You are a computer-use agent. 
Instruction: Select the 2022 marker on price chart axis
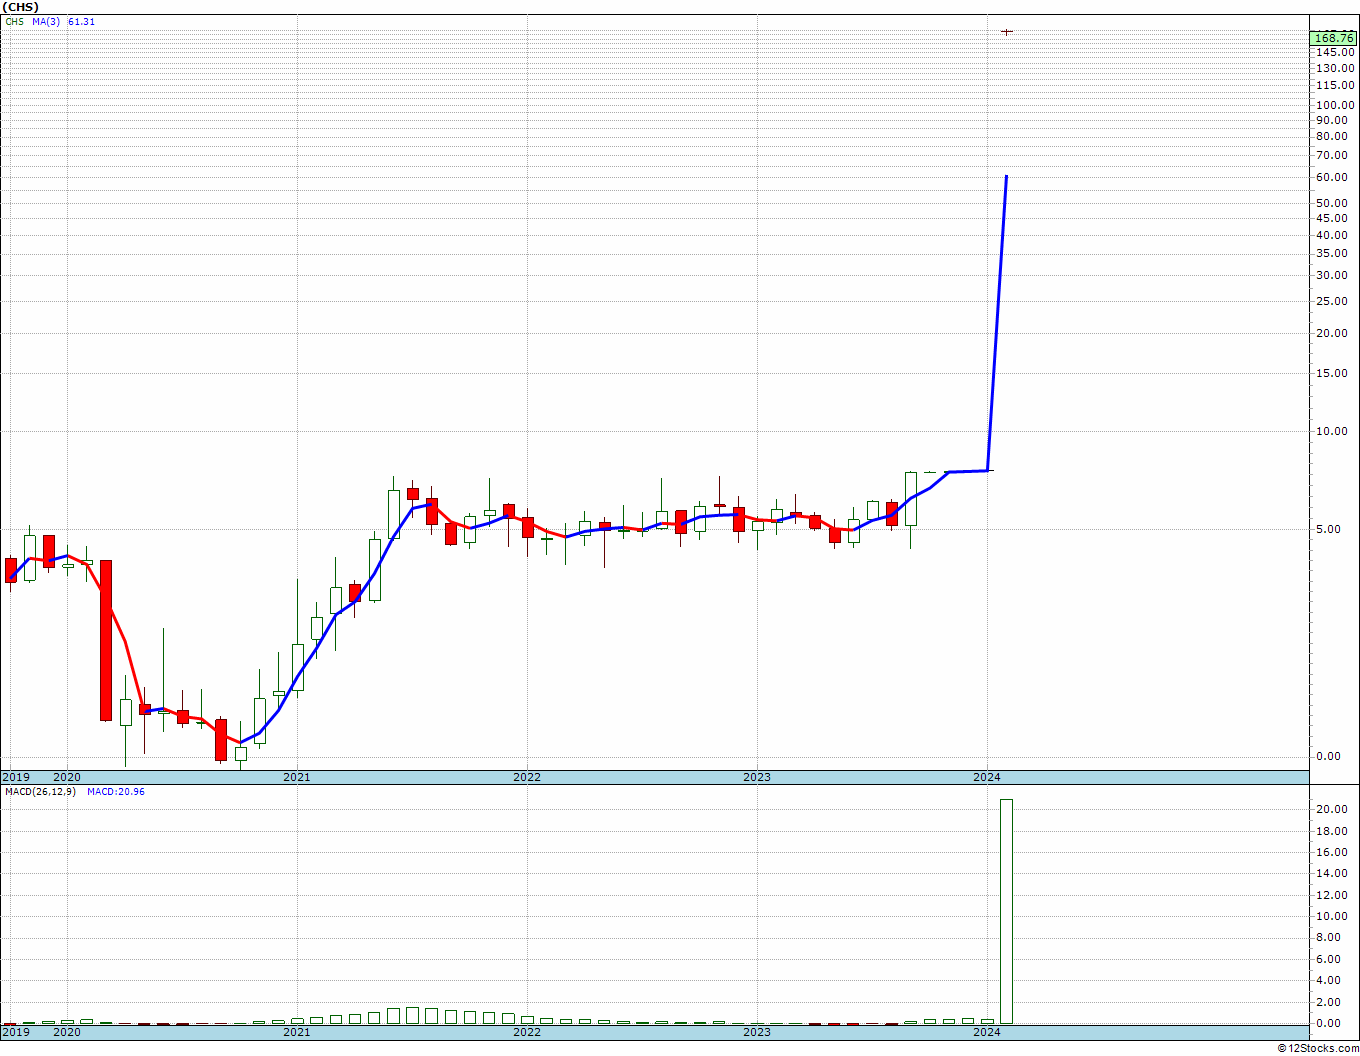[527, 777]
